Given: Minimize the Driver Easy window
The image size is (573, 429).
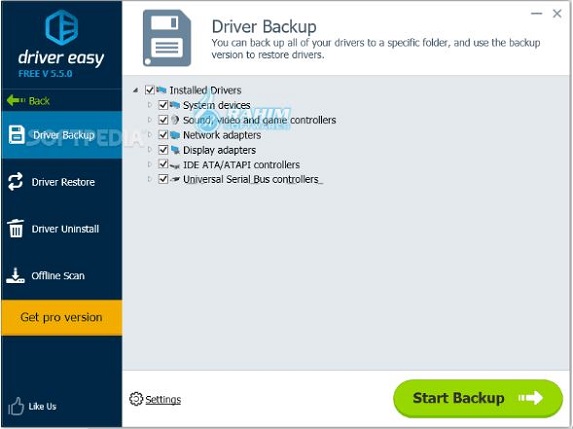Looking at the screenshot, I should 536,14.
